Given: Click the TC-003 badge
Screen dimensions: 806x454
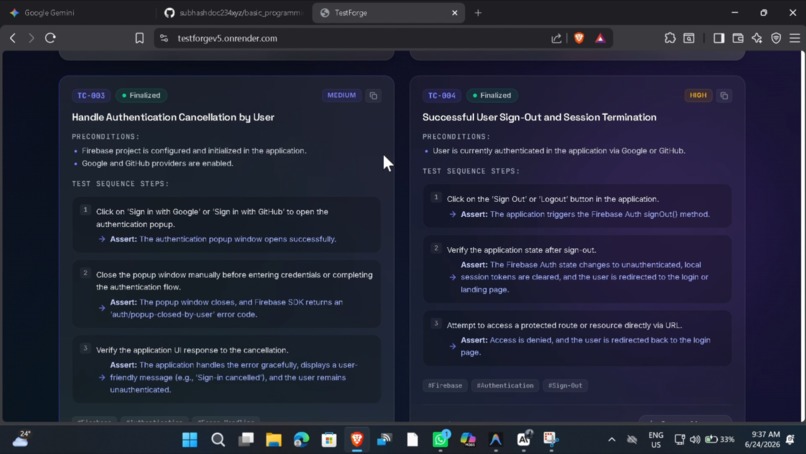Looking at the screenshot, I should pos(91,96).
